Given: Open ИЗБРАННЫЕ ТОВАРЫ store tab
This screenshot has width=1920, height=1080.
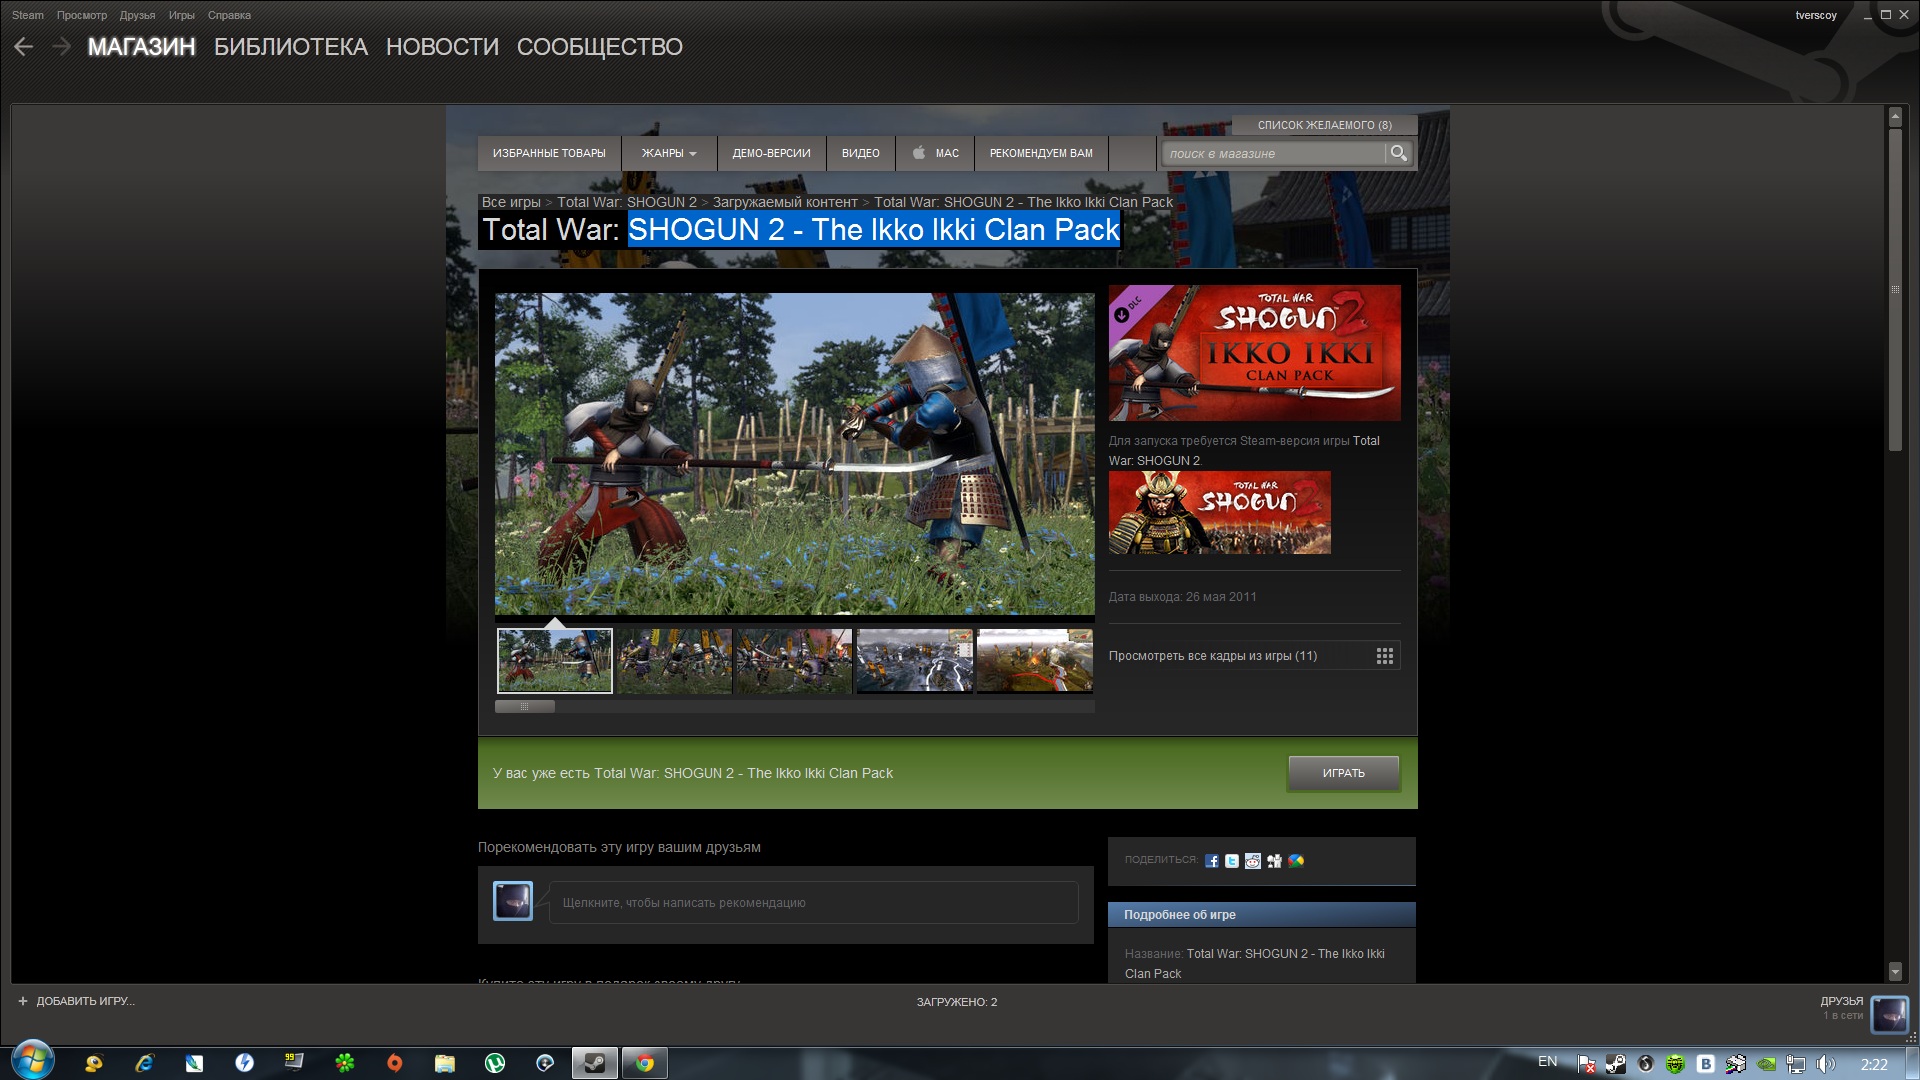Looking at the screenshot, I should tap(549, 153).
